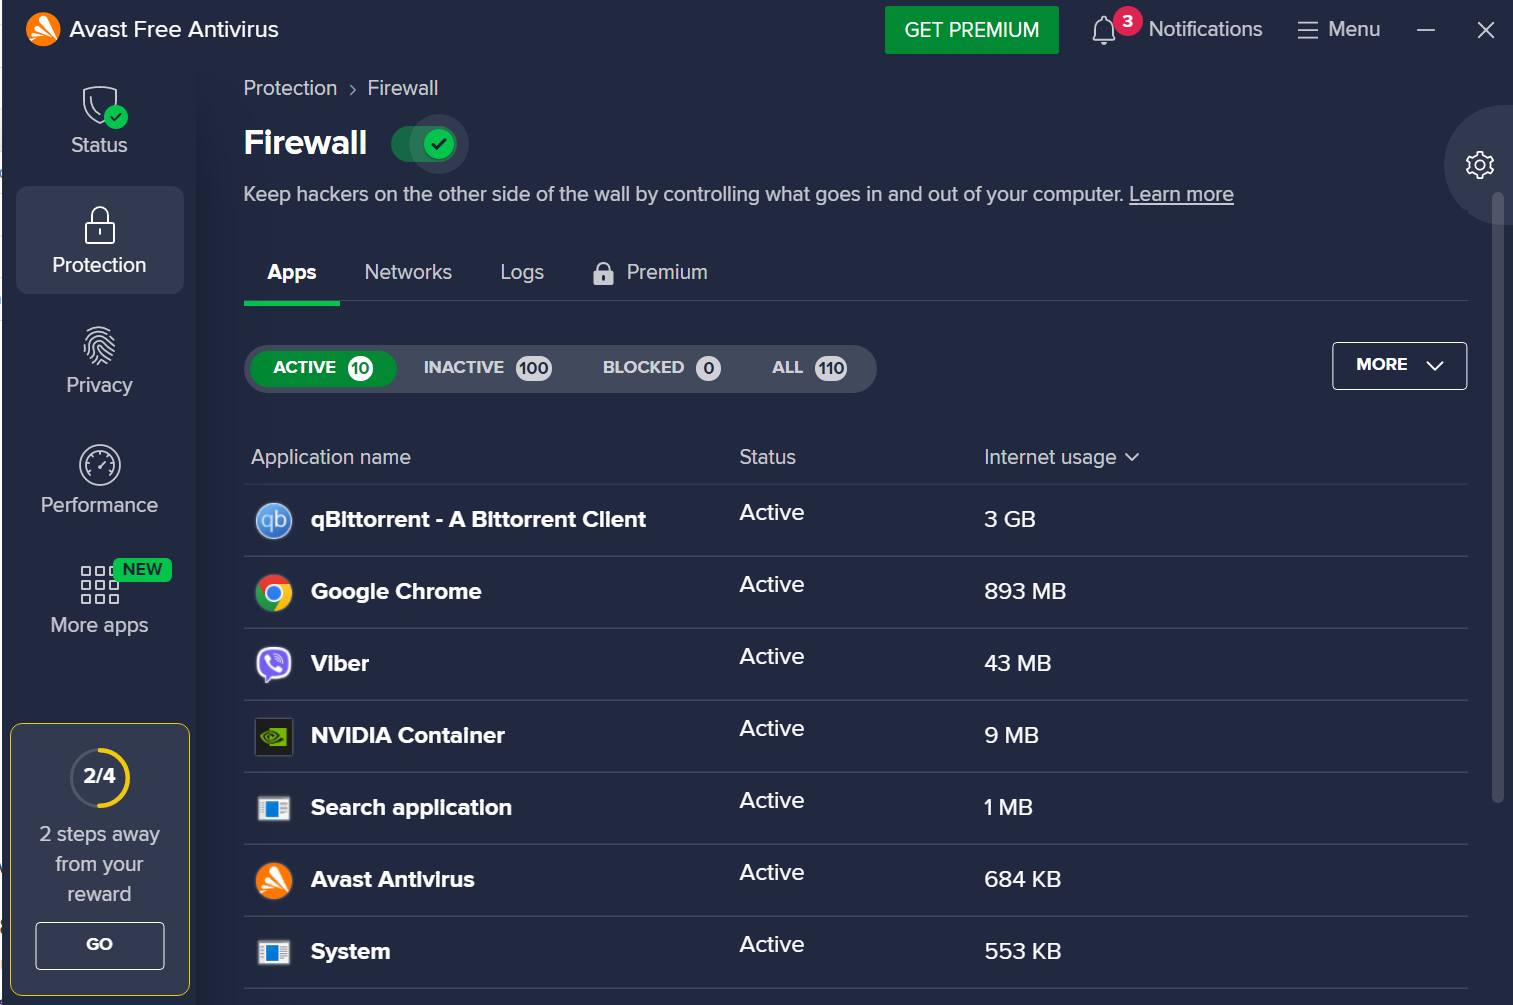Open the Learn more link
This screenshot has width=1513, height=1005.
point(1181,194)
